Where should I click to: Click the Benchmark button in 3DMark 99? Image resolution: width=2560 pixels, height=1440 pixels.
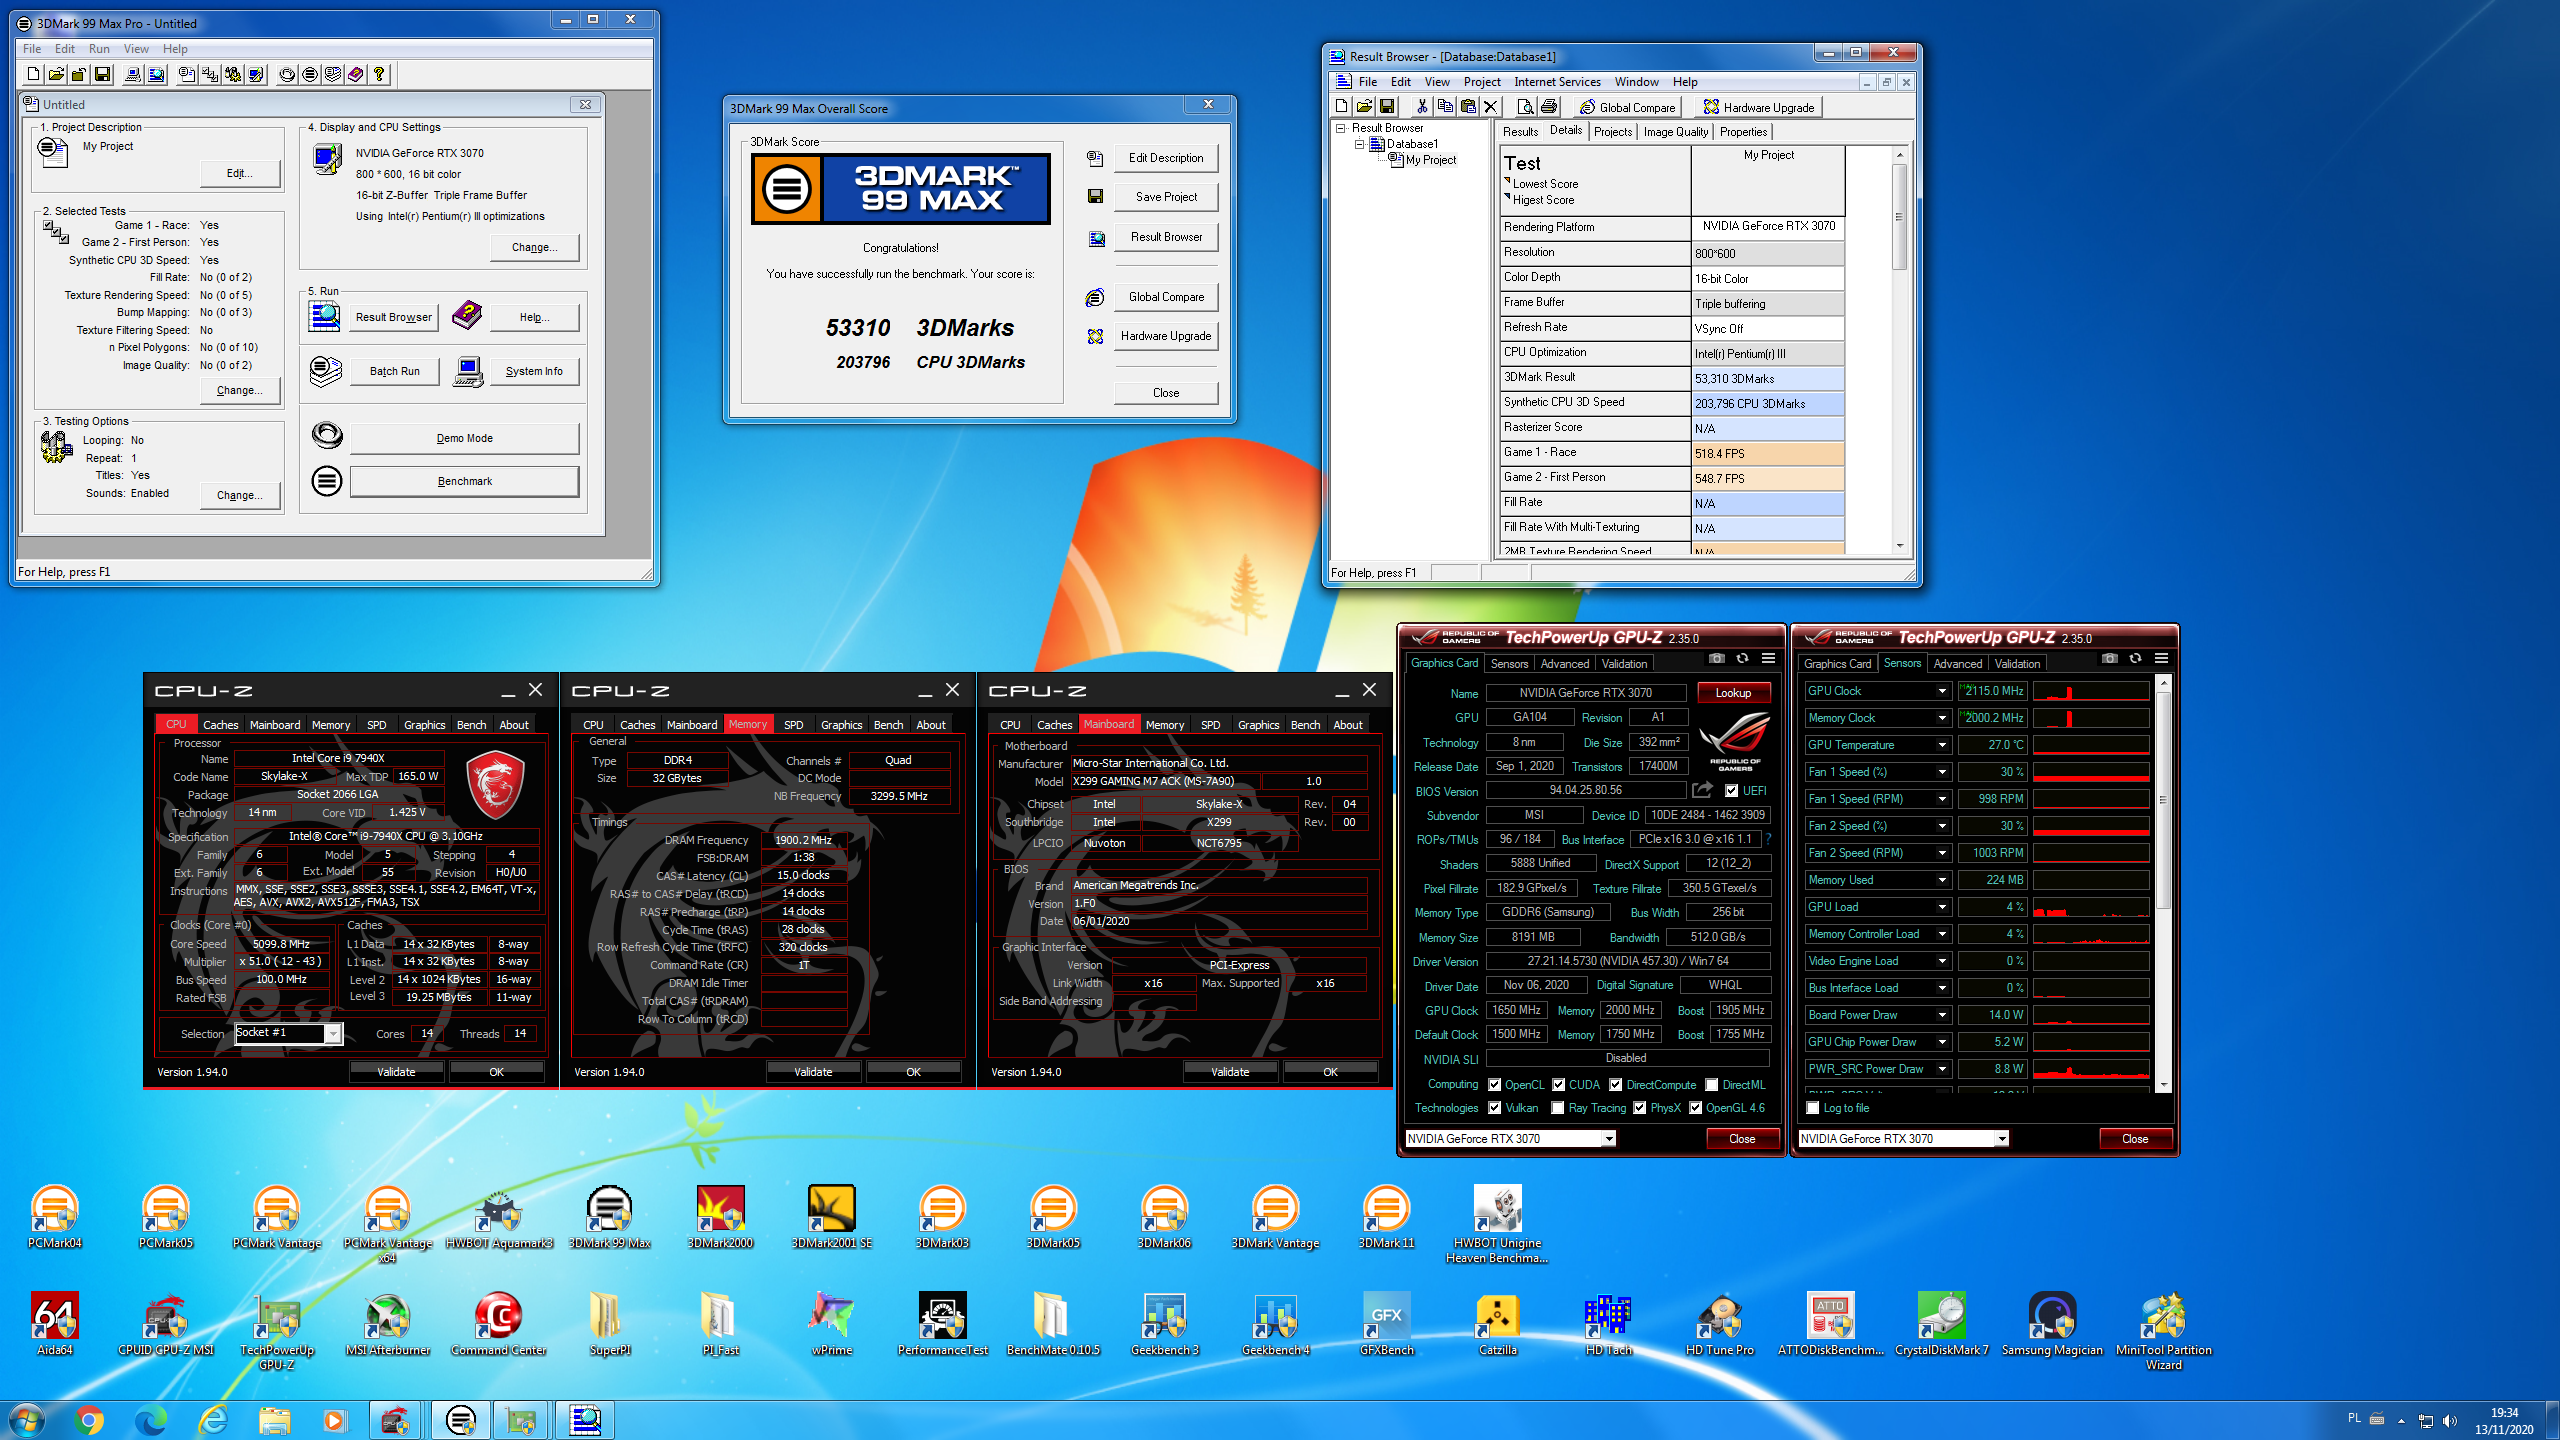[x=464, y=481]
